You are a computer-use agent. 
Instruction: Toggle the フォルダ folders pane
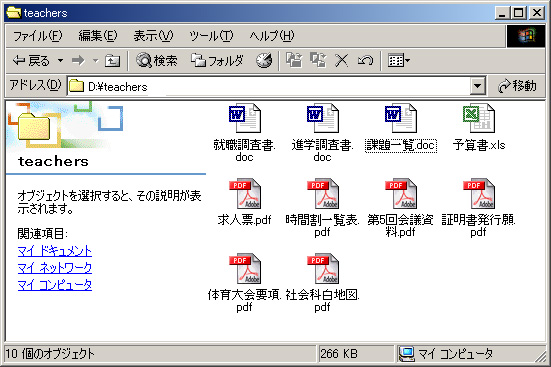217,61
